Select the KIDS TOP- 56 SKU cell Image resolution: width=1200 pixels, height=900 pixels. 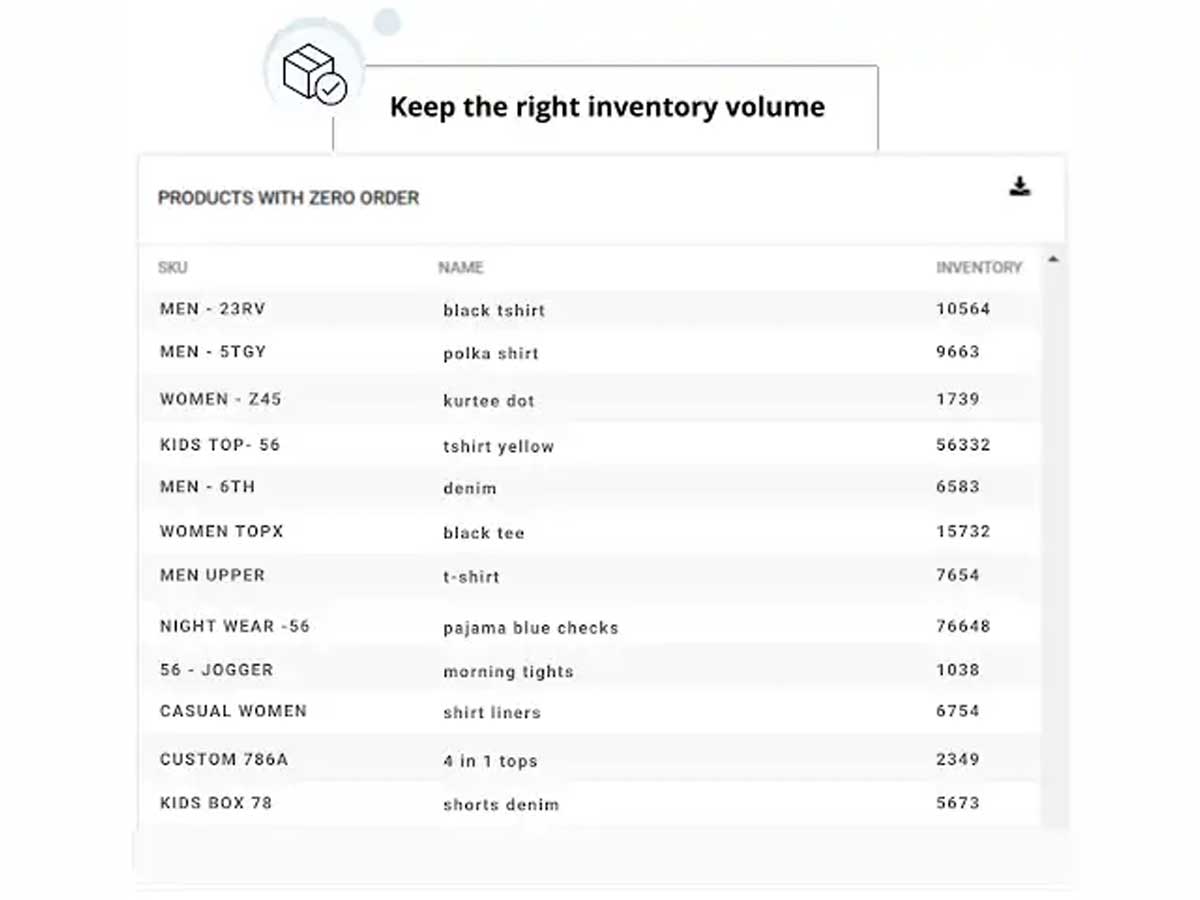click(x=220, y=445)
